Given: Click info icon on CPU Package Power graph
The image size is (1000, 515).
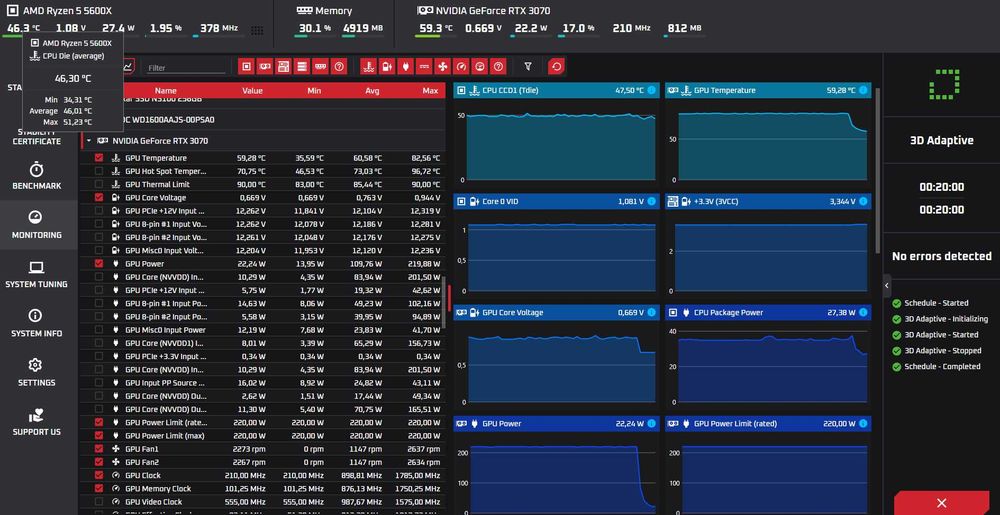Looking at the screenshot, I should click(x=863, y=312).
